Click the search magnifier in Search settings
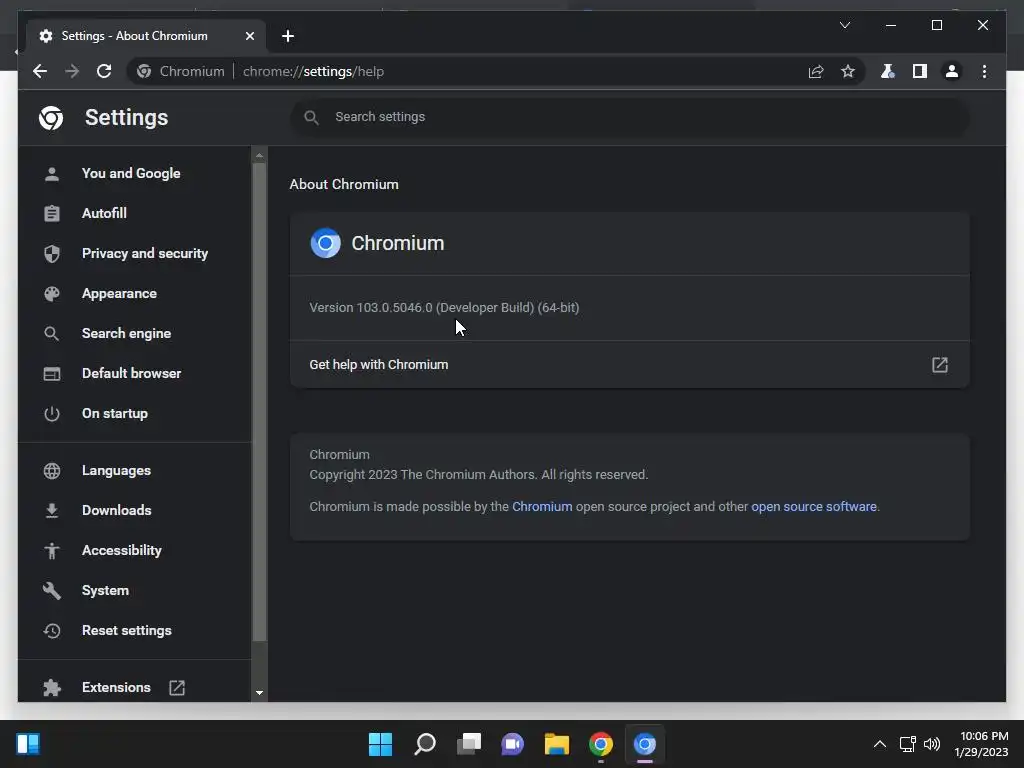 point(312,118)
